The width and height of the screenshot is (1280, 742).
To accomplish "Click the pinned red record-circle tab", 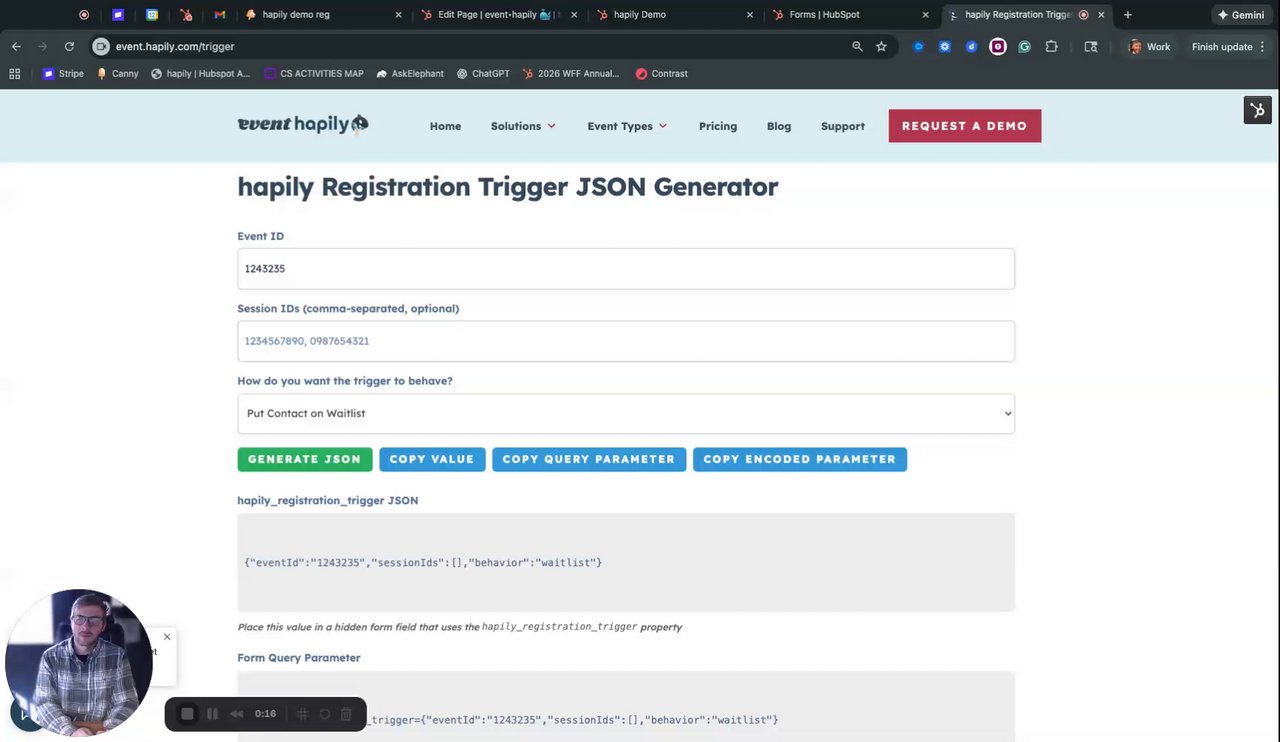I will (84, 15).
